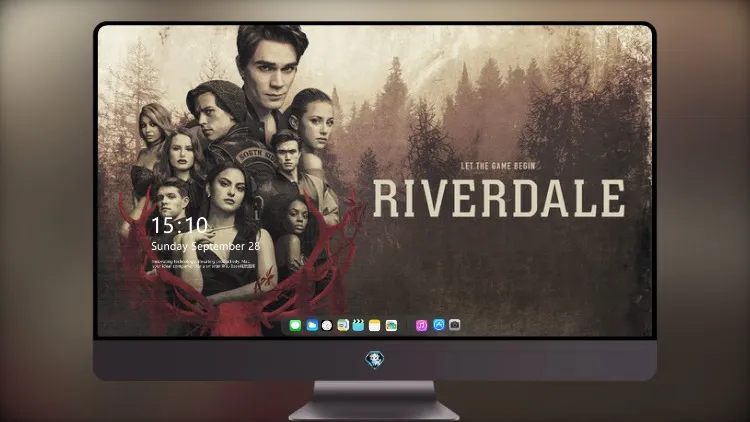Screen dimensions: 750x422
Task: Click the 'Sunday September 28' date text
Action: pyautogui.click(x=206, y=246)
